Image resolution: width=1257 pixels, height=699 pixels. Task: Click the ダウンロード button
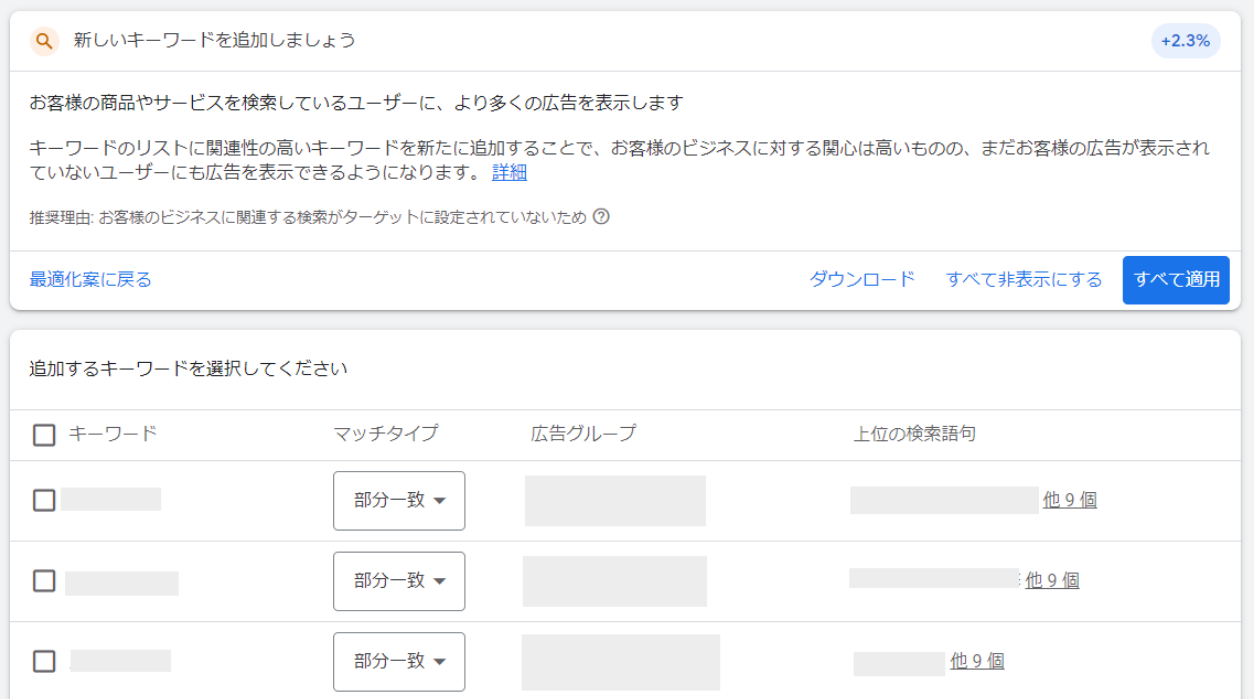(862, 279)
